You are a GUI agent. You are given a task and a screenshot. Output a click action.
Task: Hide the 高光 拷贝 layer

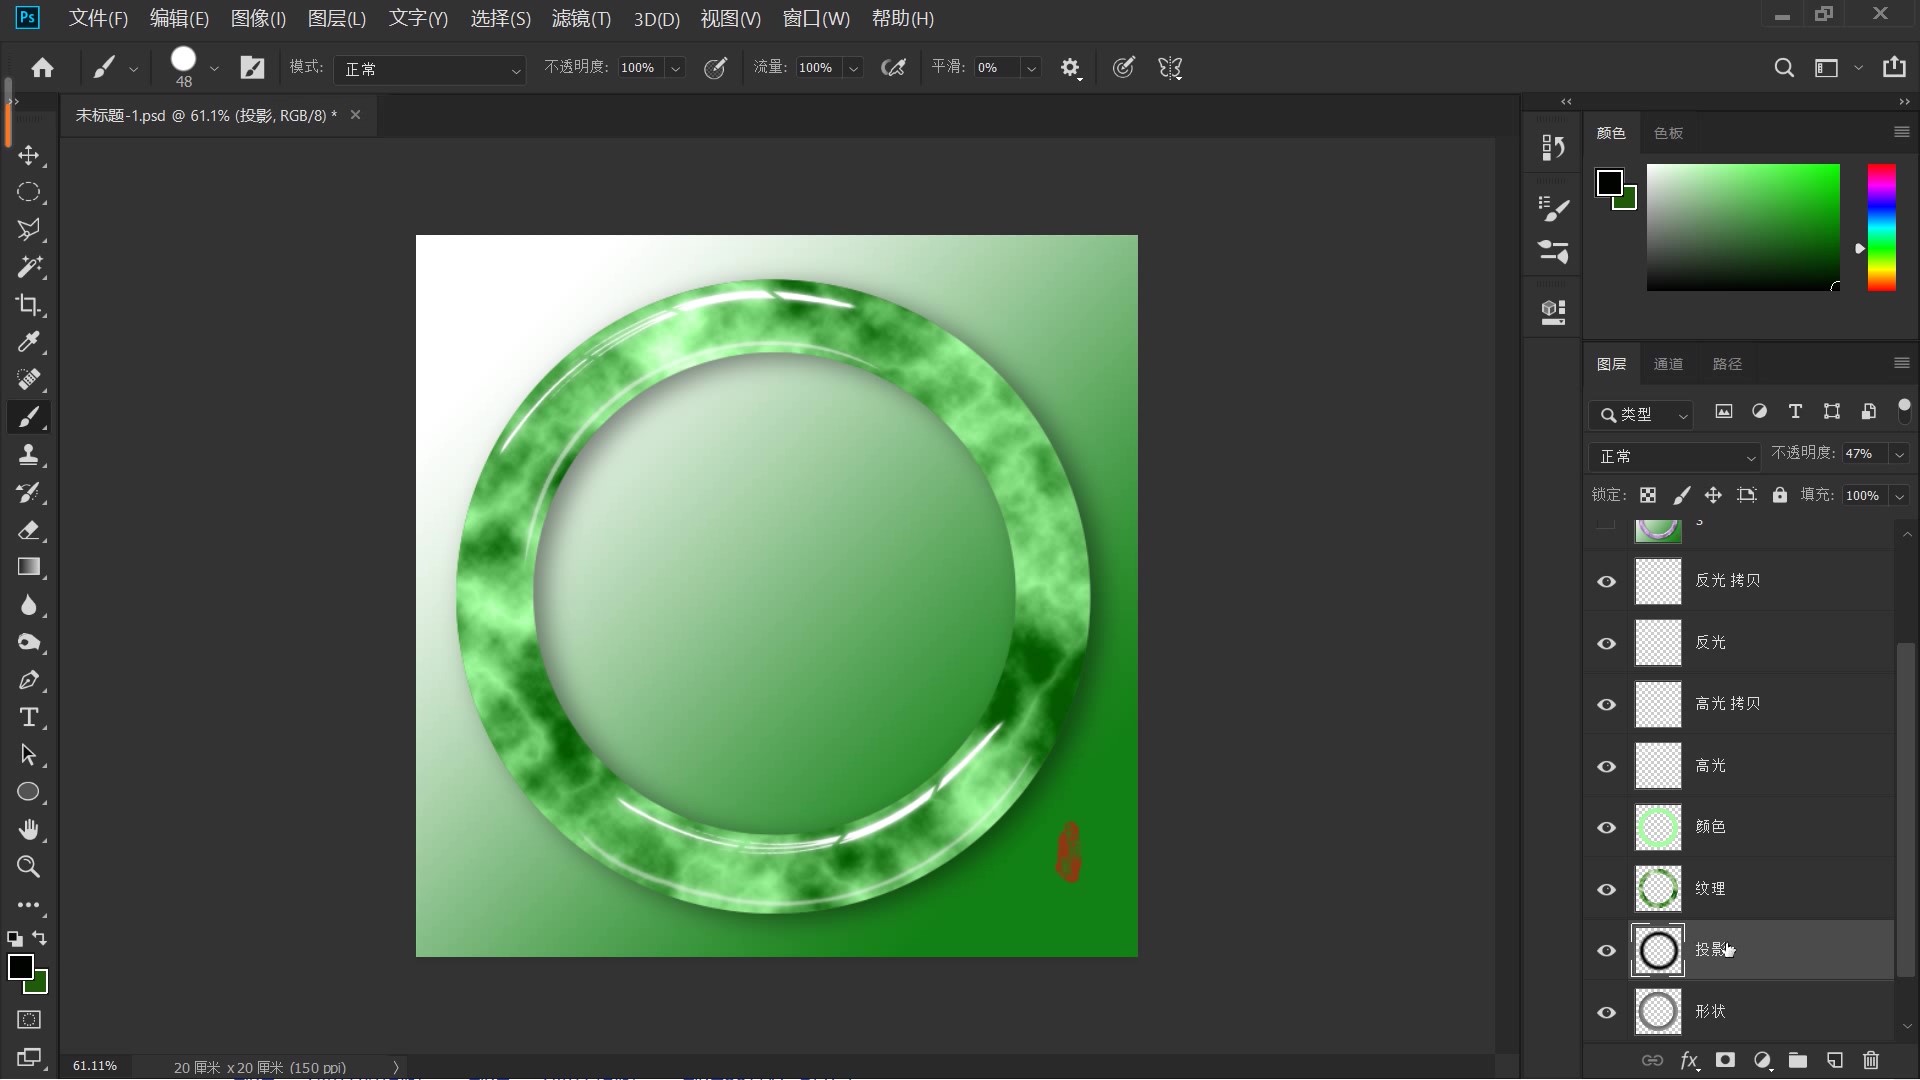tap(1607, 705)
